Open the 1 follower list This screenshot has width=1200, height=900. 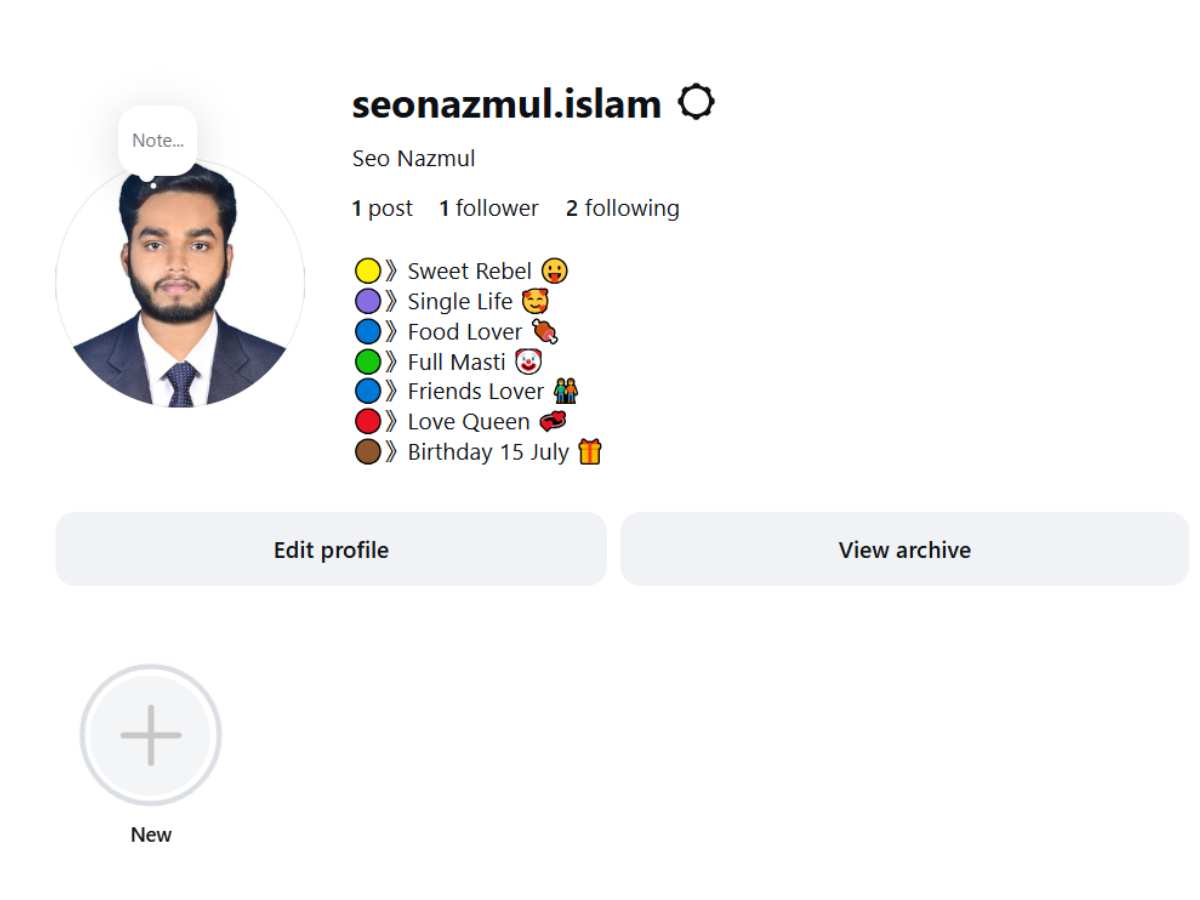point(489,208)
